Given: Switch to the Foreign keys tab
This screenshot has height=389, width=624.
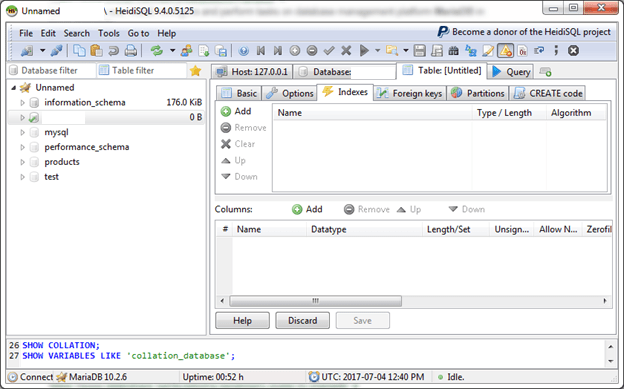Looking at the screenshot, I should 410,93.
